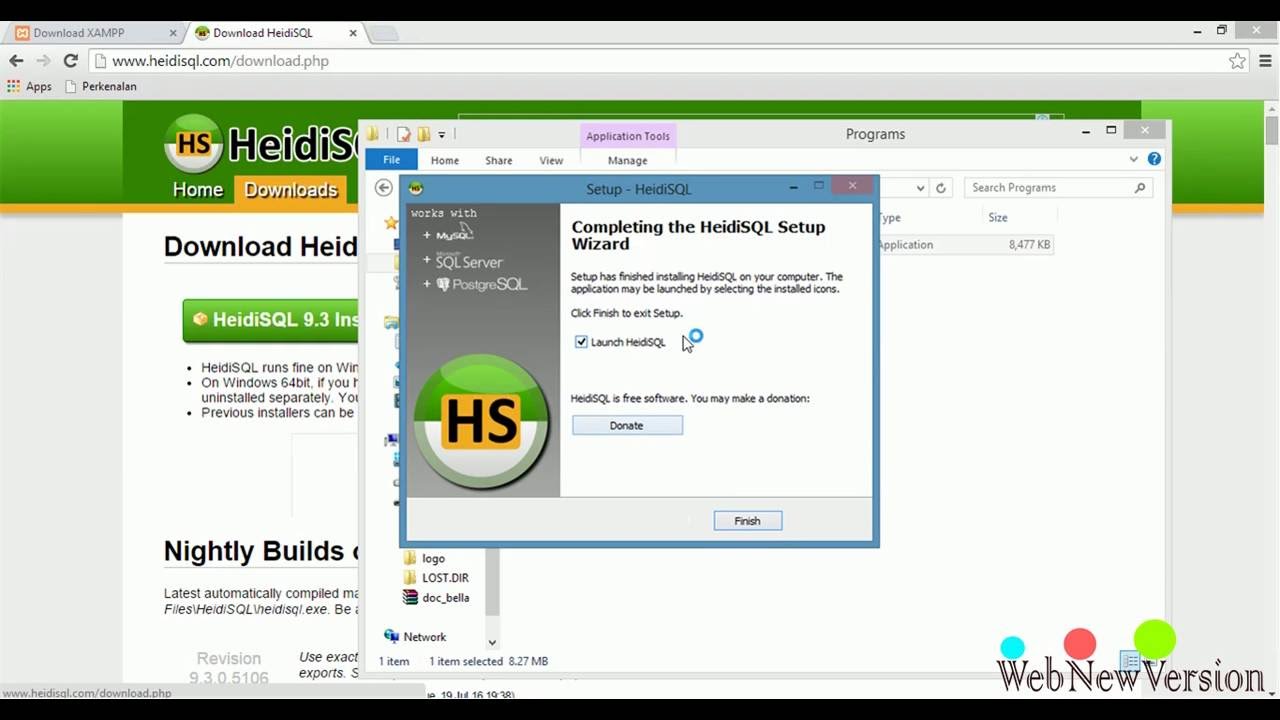Click the search magnifier icon in Explorer
Image resolution: width=1280 pixels, height=720 pixels.
(x=1140, y=188)
